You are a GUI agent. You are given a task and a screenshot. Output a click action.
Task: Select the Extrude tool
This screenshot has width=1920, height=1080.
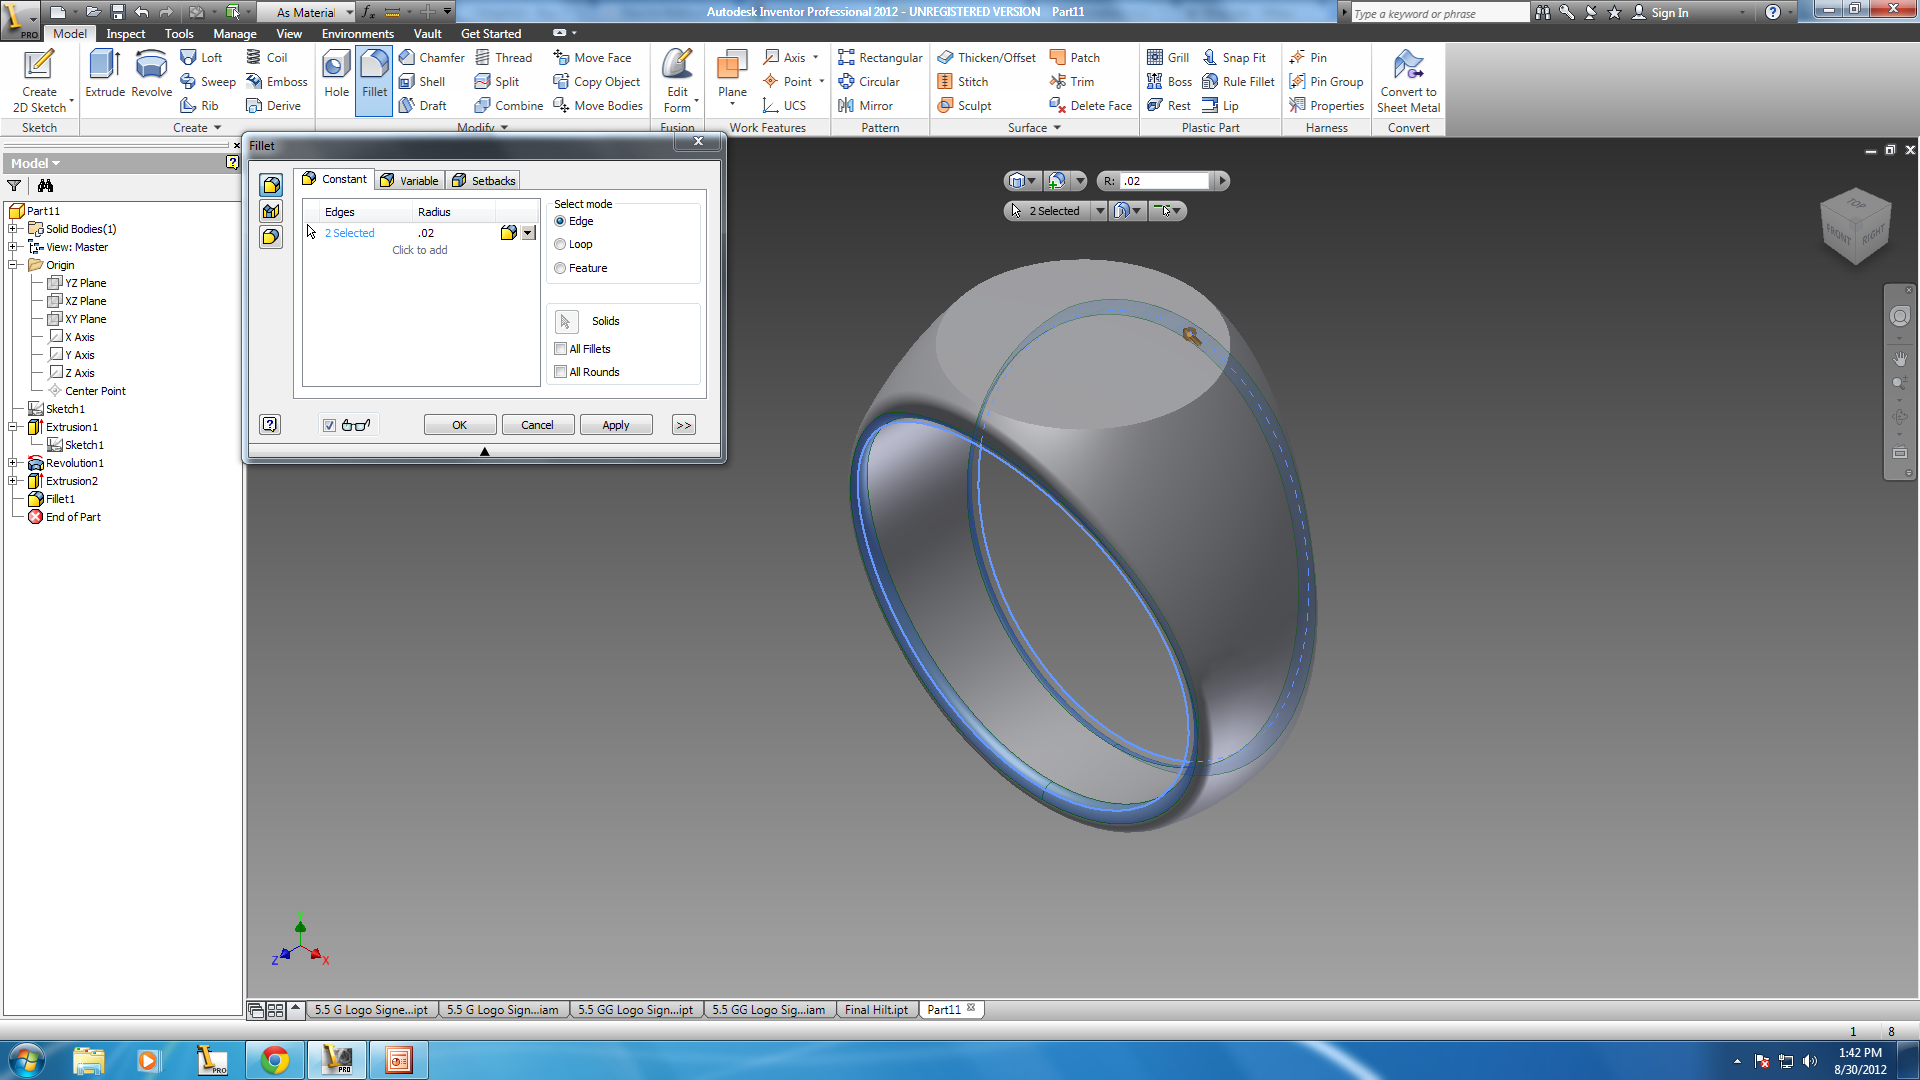click(105, 73)
